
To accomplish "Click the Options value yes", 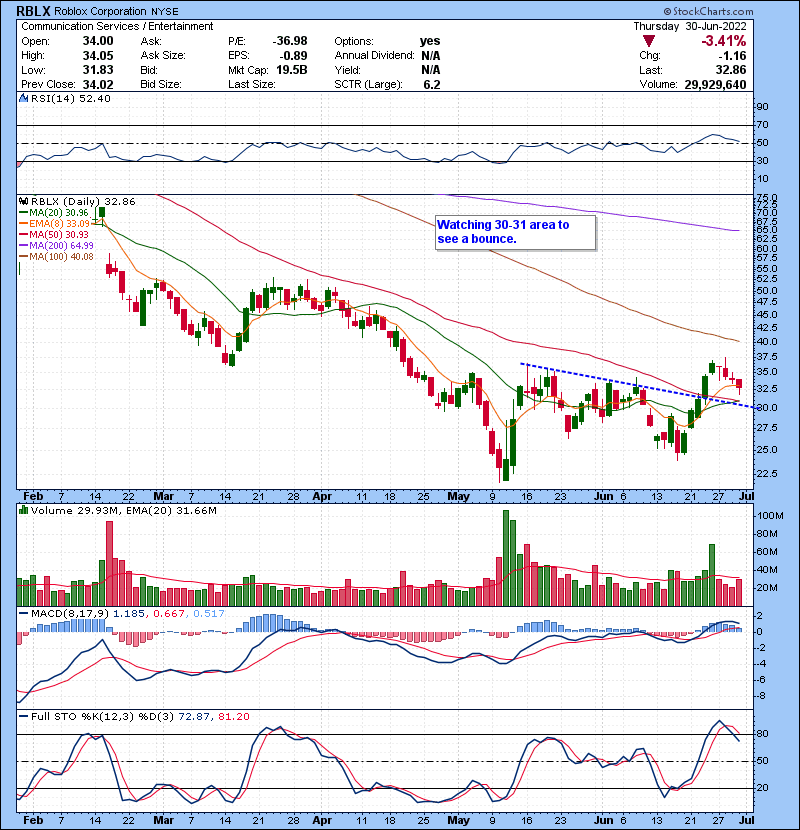I will [x=430, y=41].
